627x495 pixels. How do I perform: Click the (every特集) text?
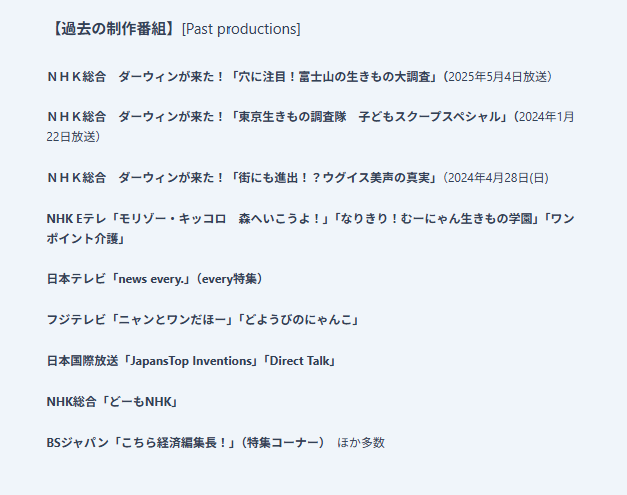(230, 279)
